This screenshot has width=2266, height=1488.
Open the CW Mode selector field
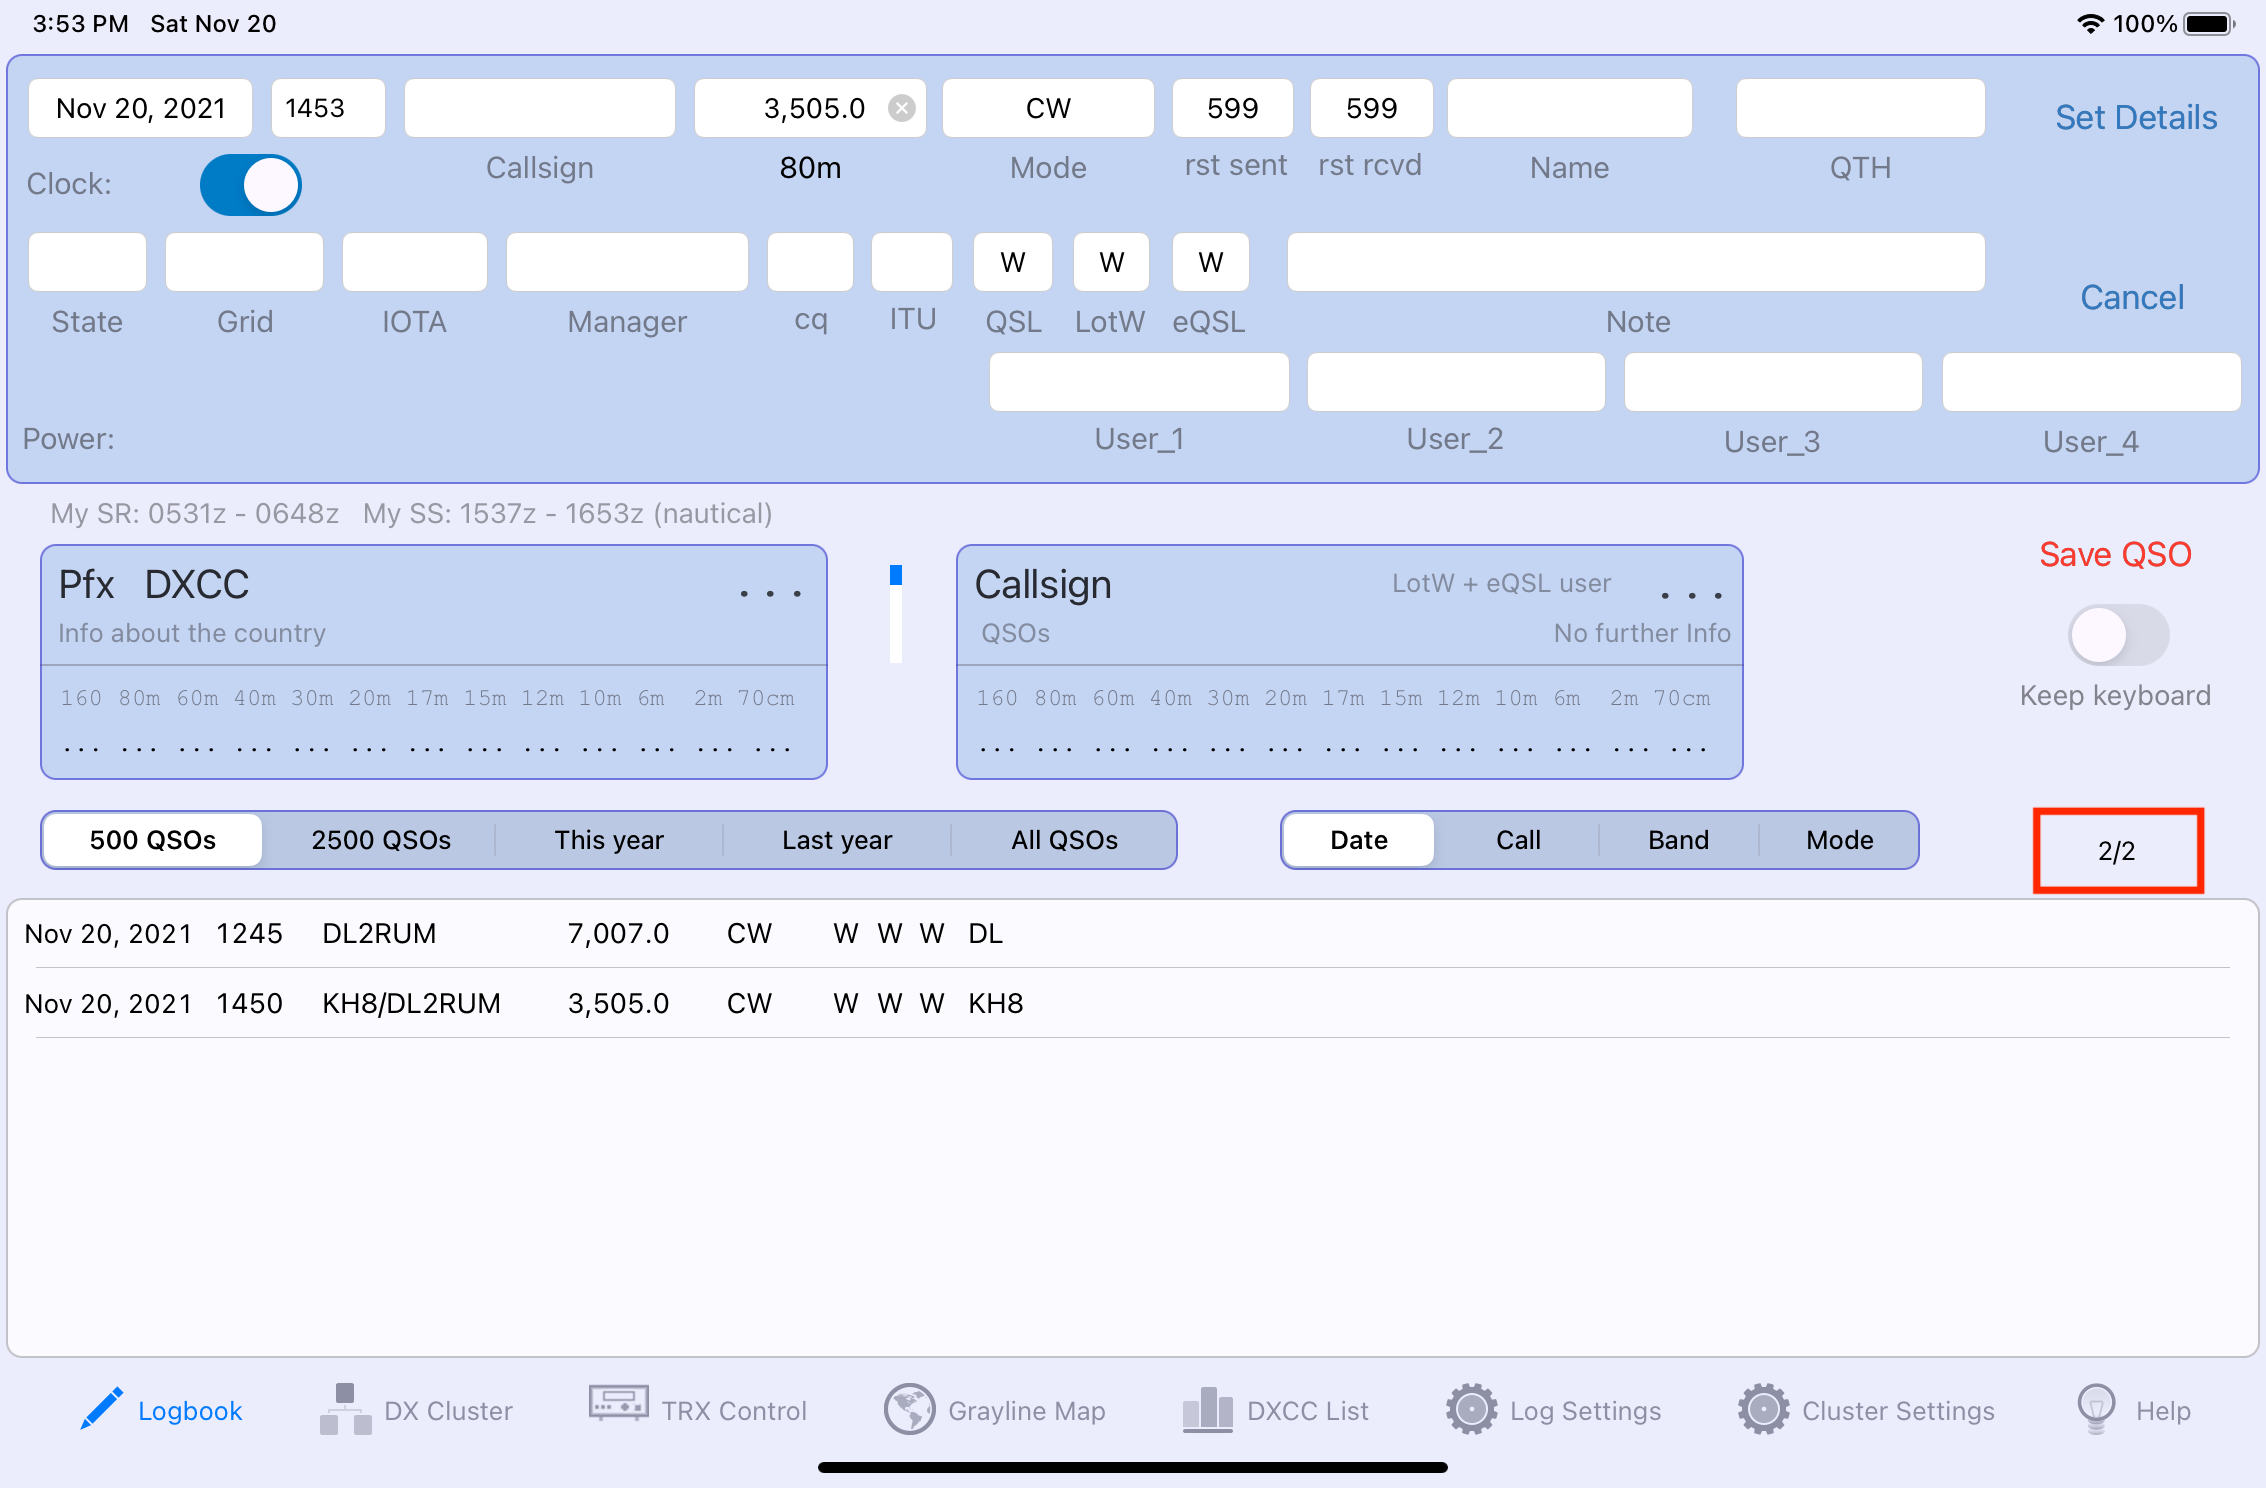tap(1047, 108)
